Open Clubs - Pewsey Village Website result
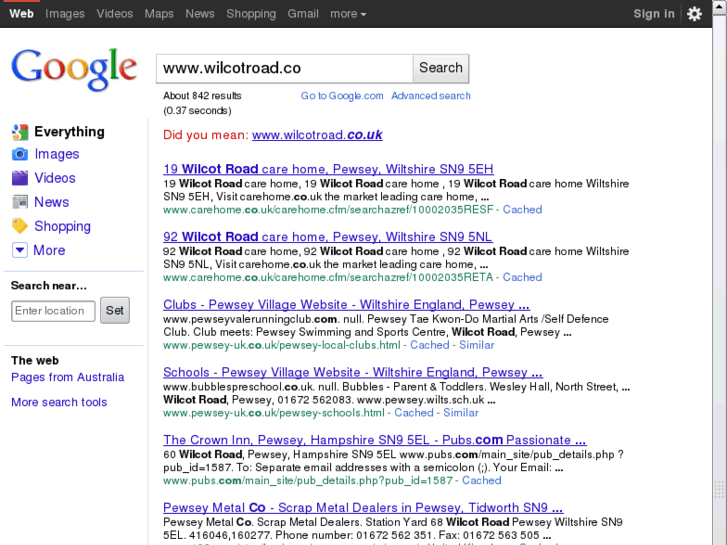Screen dimensions: 727x545 (346, 304)
